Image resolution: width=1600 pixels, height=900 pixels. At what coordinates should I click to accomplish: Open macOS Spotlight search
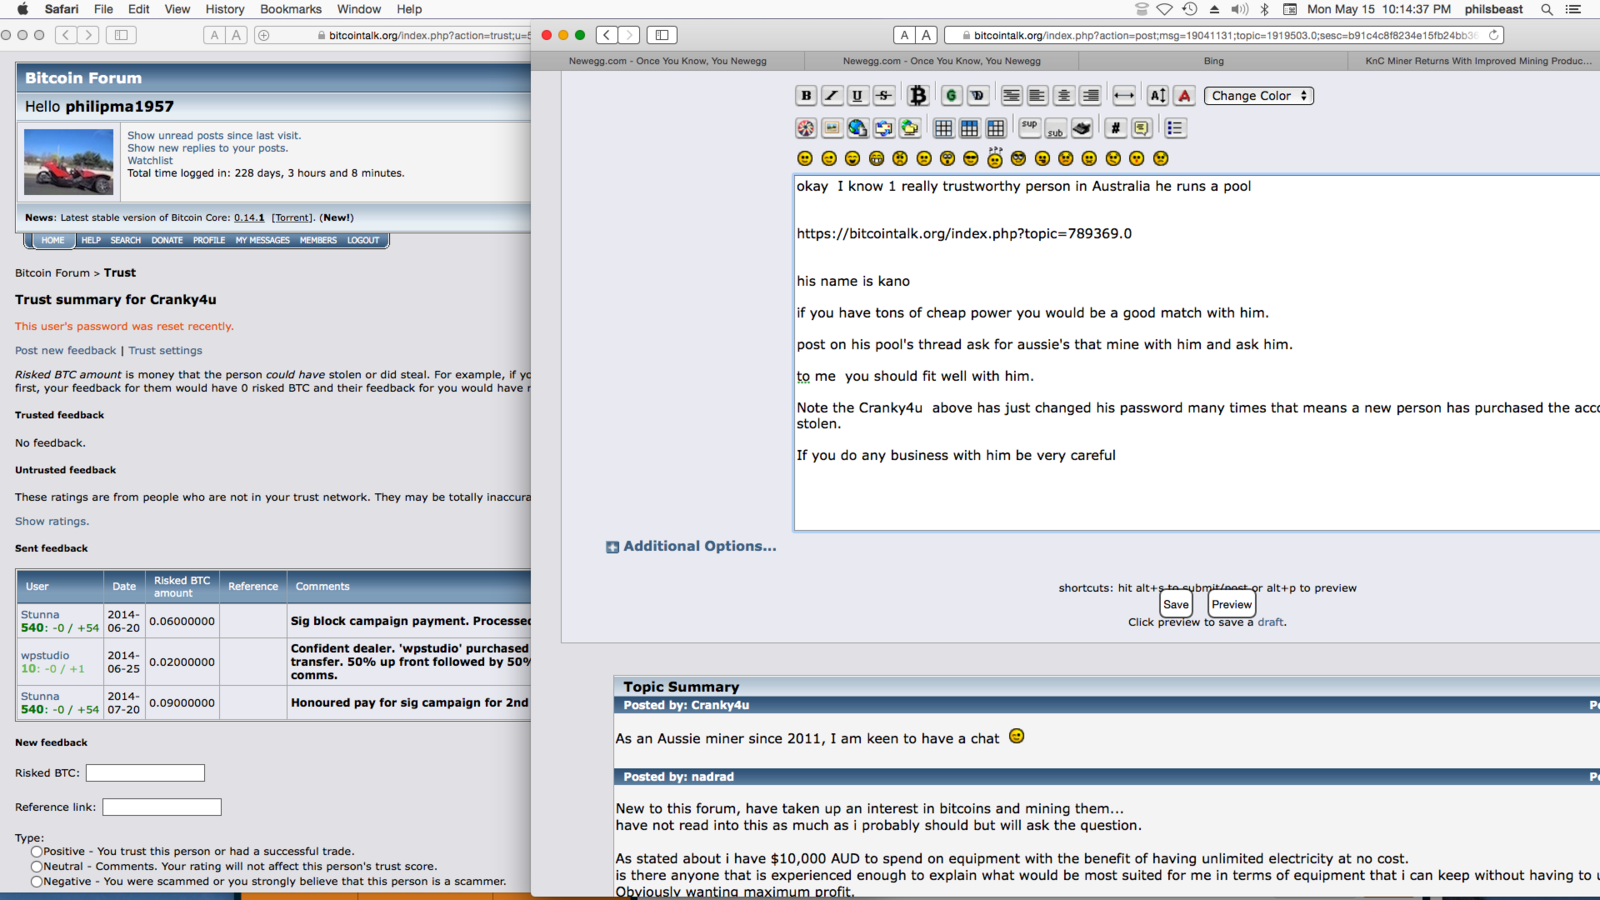1546,9
